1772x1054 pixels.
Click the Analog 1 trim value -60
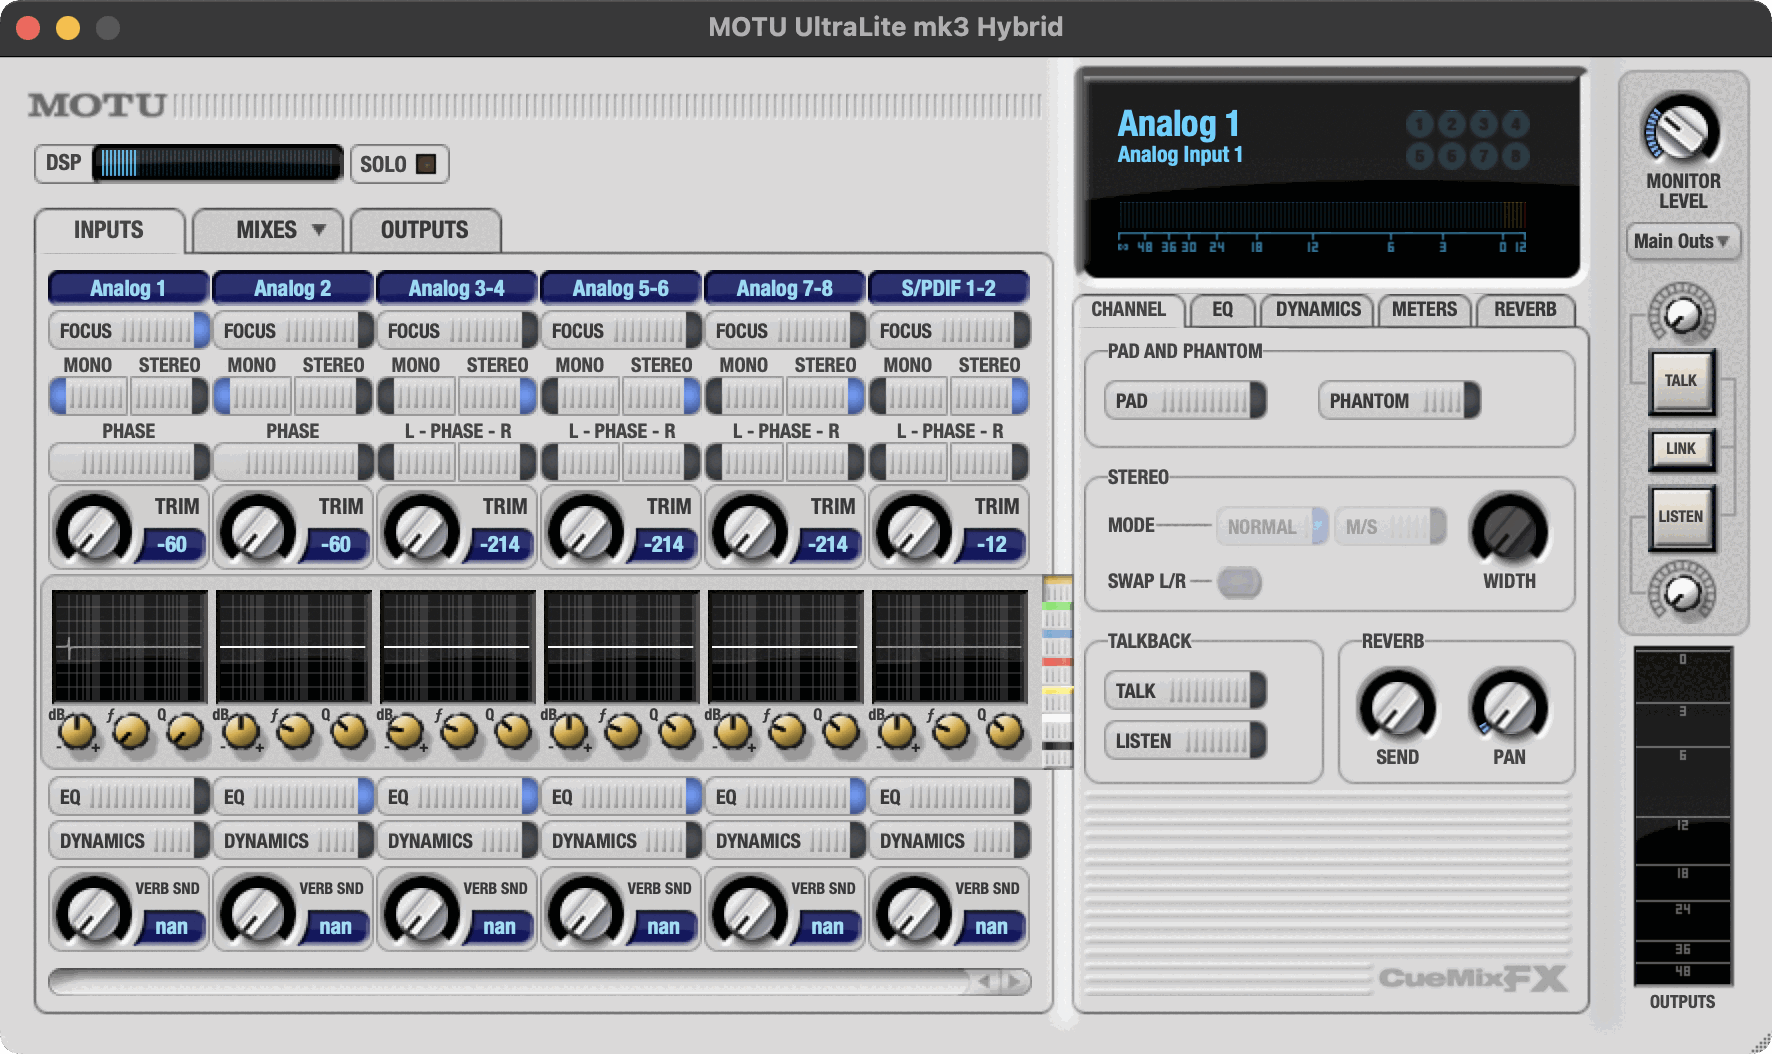pos(171,545)
